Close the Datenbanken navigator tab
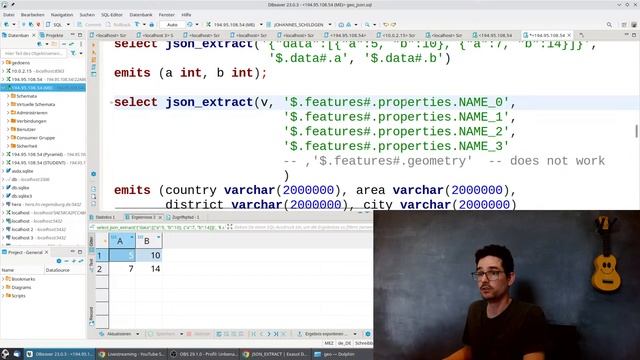Screen dimensions: 640x360 coord(34,36)
